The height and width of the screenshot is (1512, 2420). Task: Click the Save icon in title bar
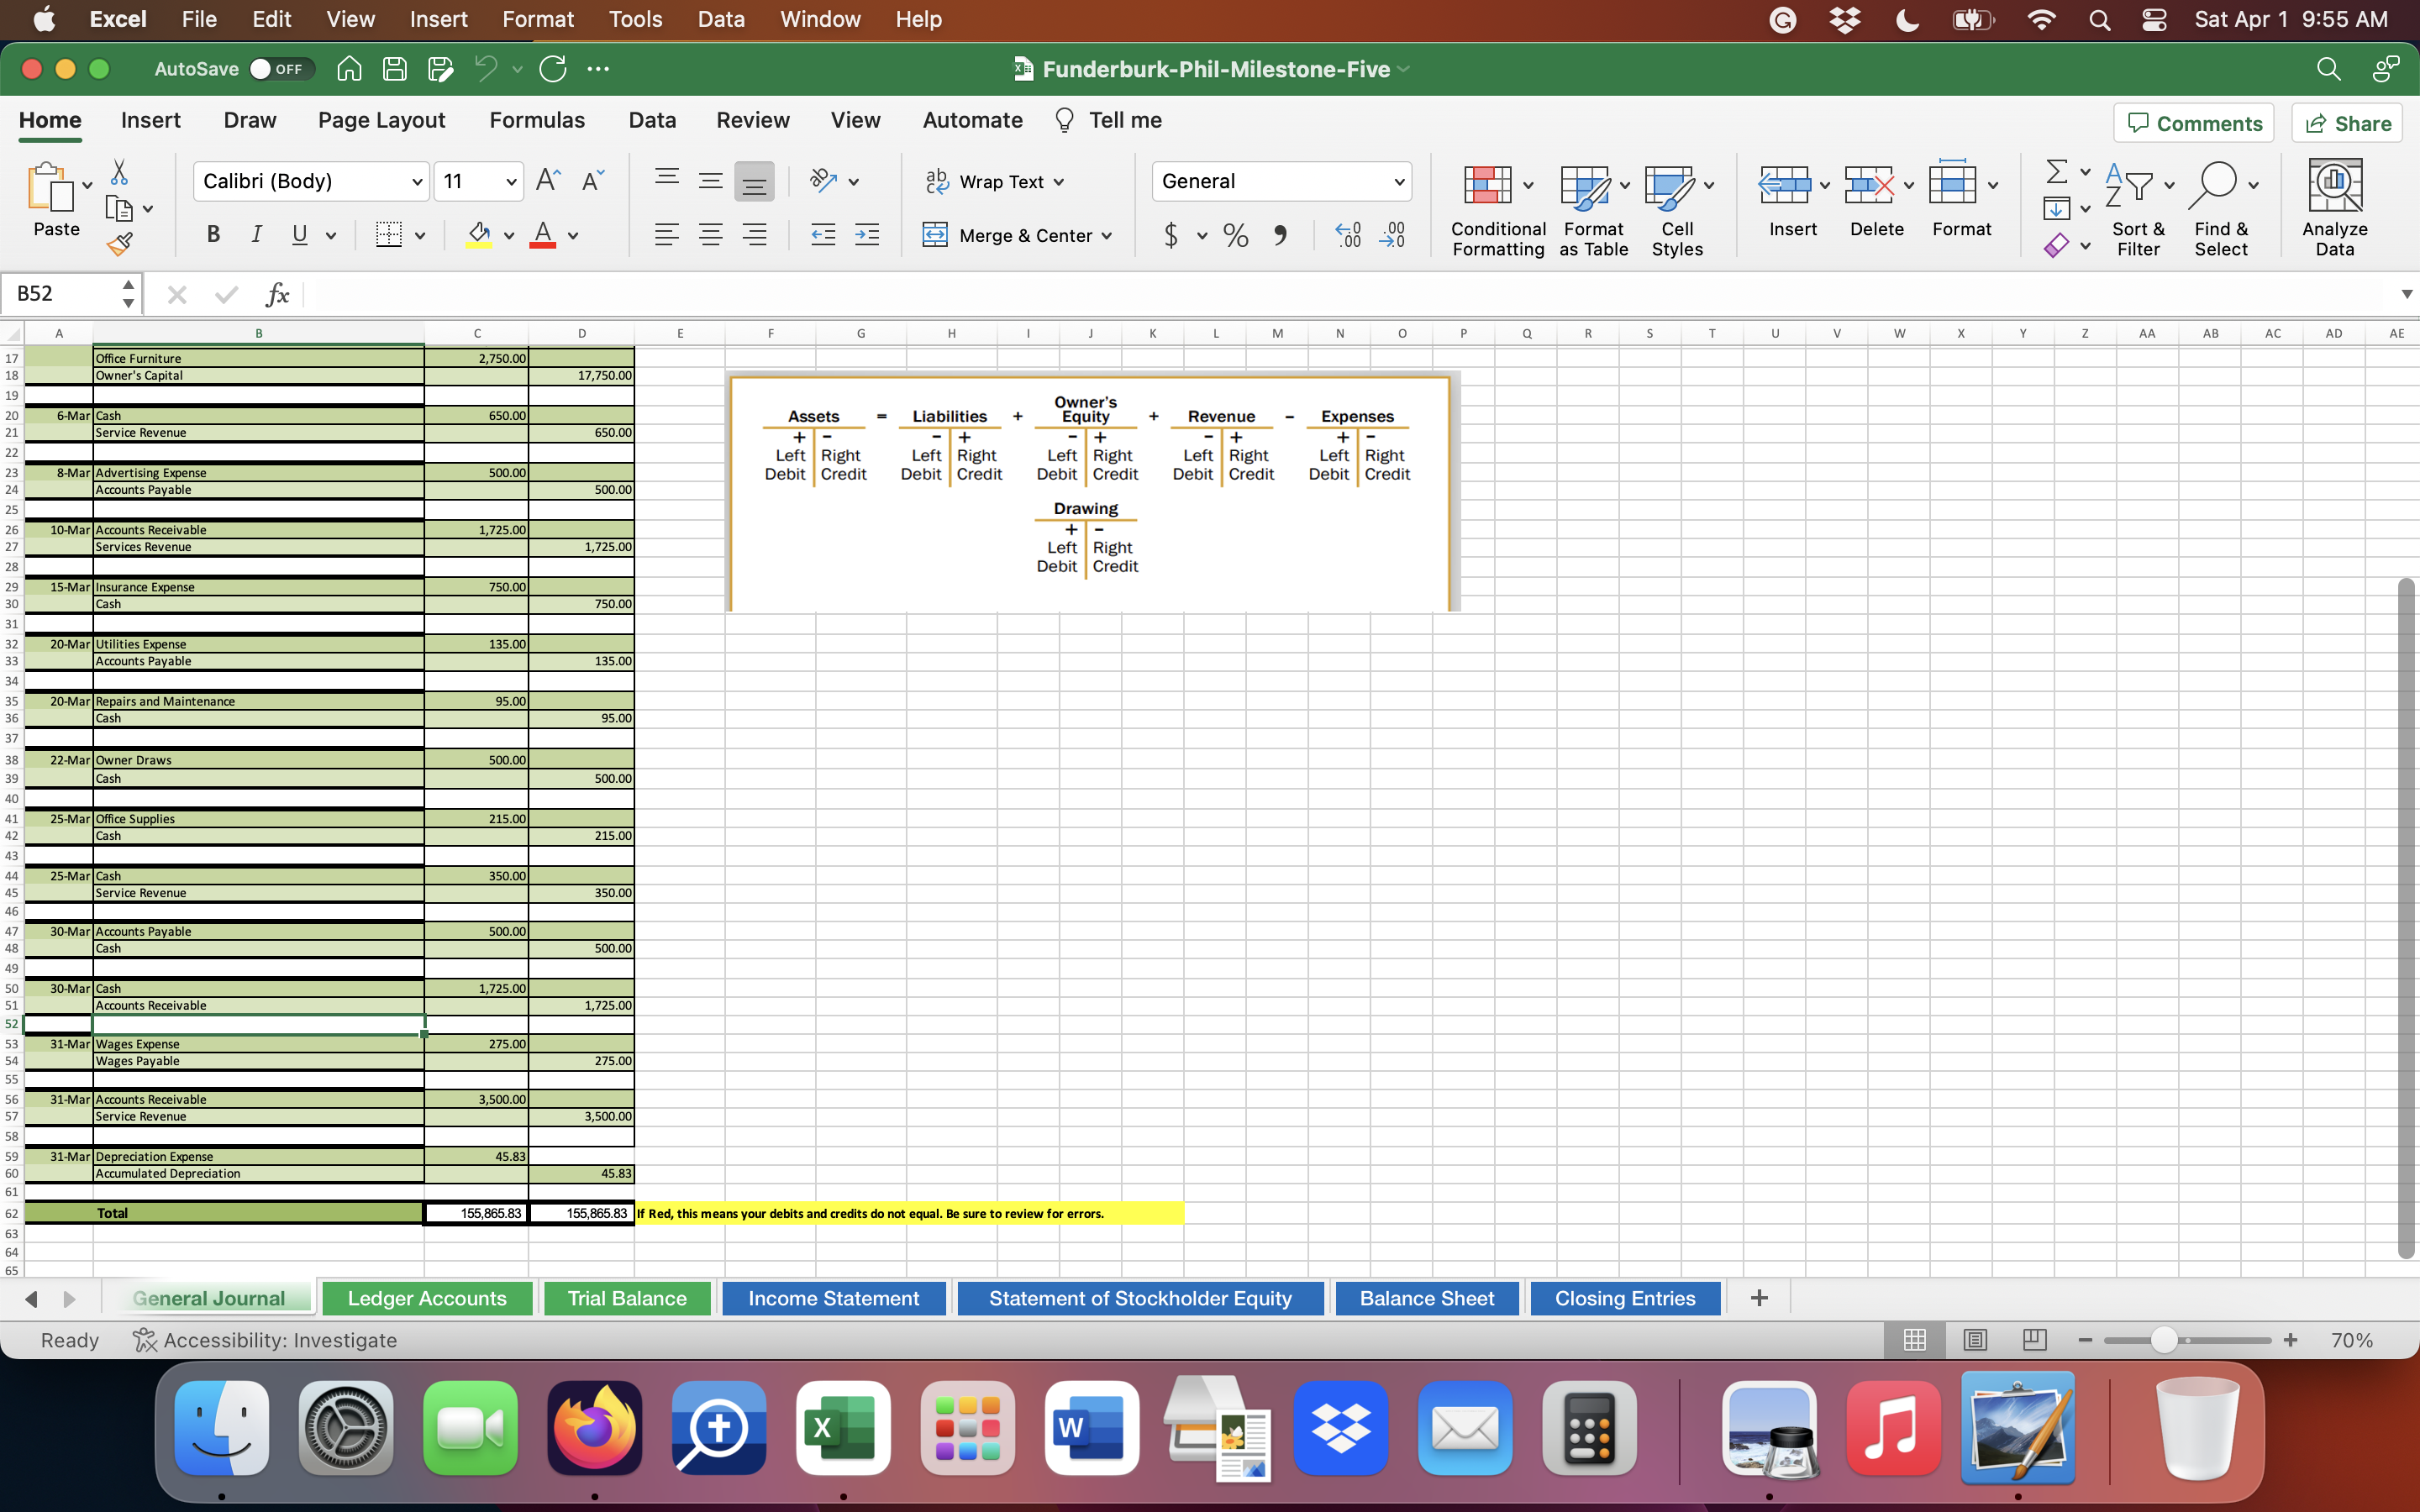[395, 69]
